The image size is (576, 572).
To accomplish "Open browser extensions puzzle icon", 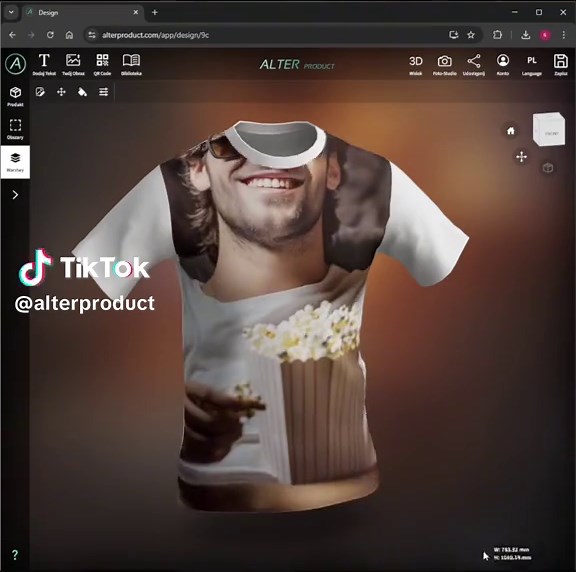I will 497,35.
